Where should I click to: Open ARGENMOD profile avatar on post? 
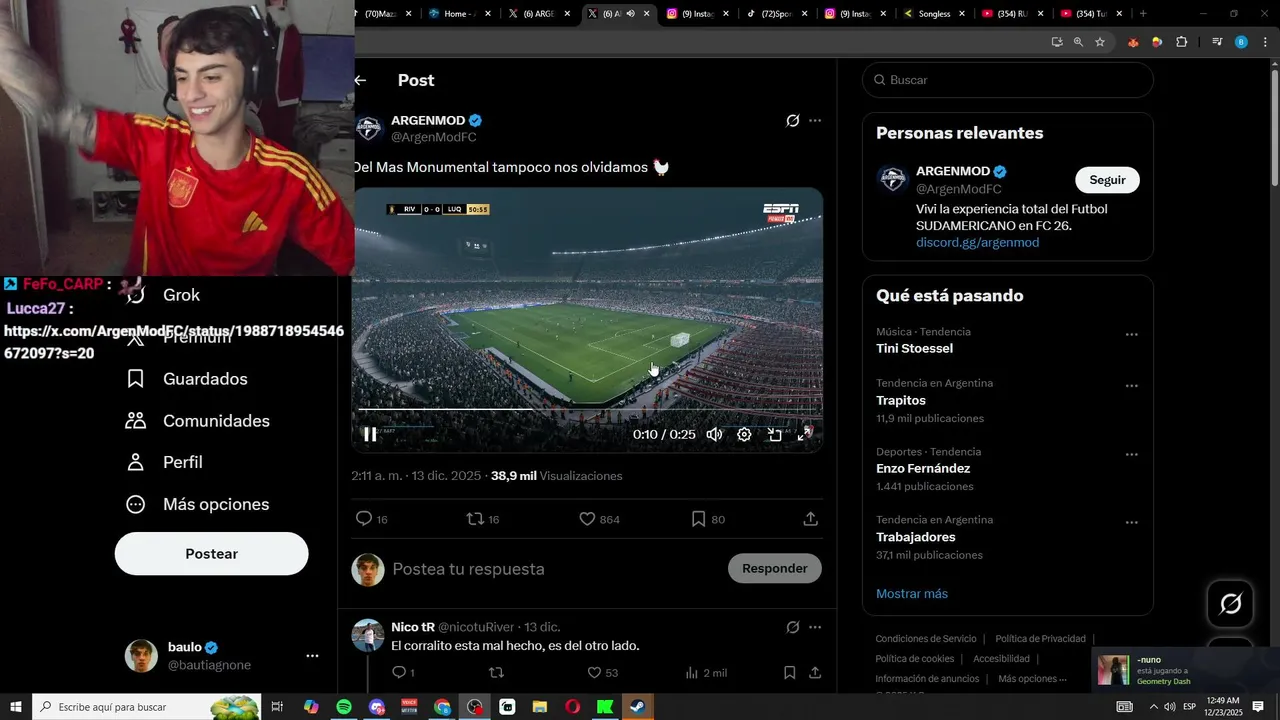(369, 128)
